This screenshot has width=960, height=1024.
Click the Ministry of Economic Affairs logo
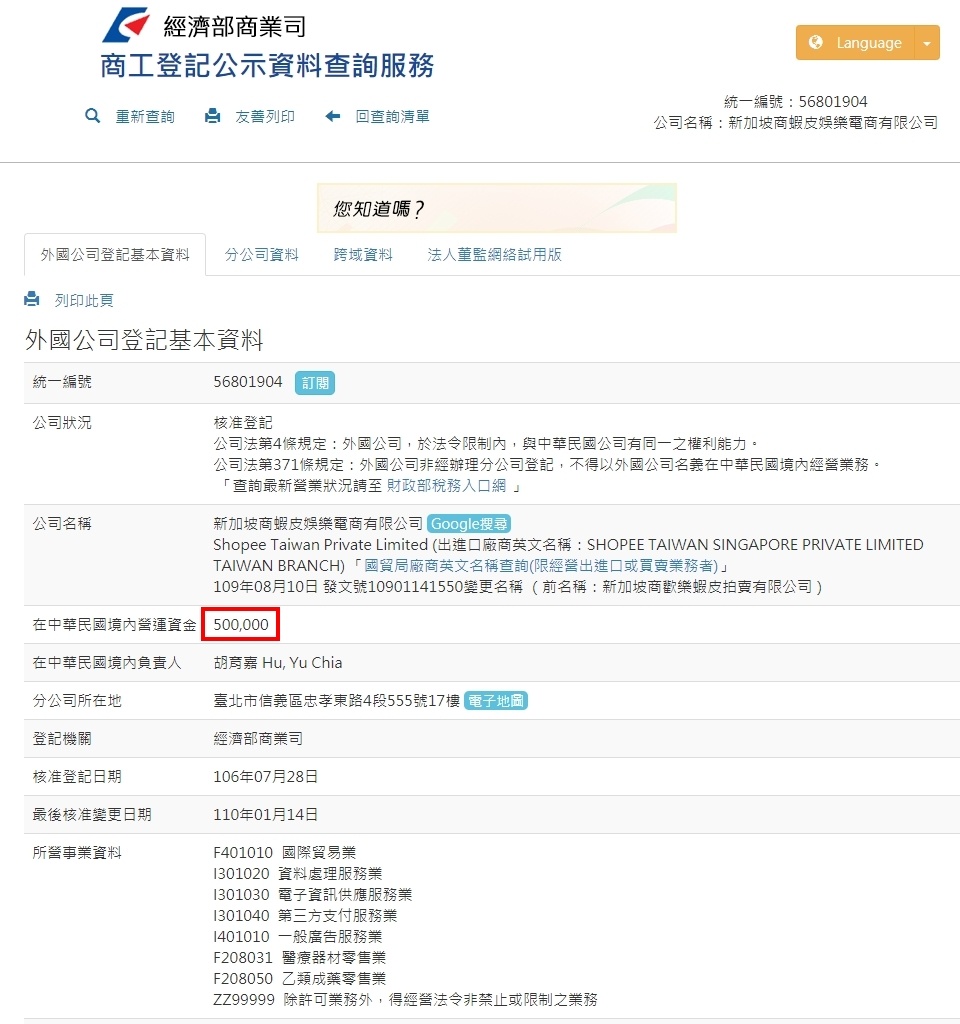coord(126,25)
